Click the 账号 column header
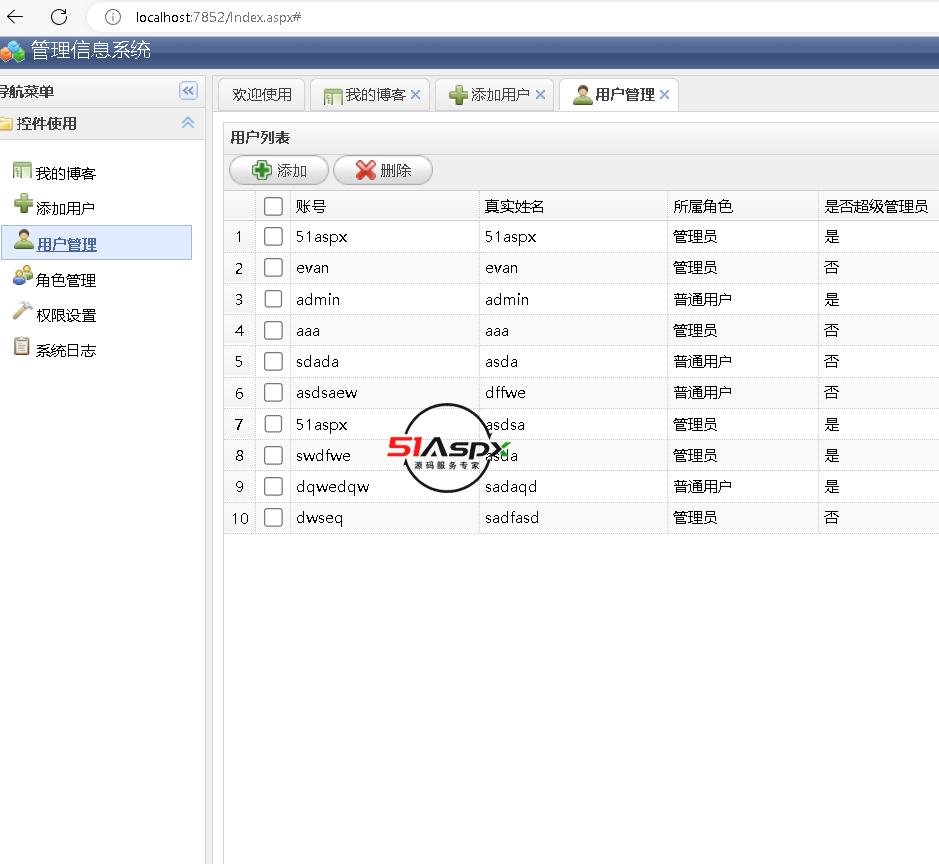The image size is (939, 864). coord(311,206)
